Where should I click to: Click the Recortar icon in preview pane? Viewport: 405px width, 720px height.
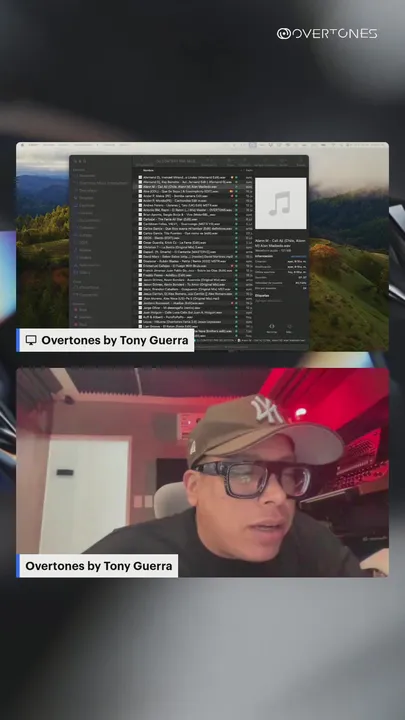[x=272, y=326]
